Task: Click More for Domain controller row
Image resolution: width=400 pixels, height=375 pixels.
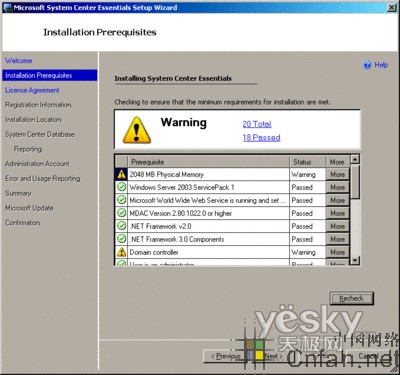Action: [x=337, y=252]
